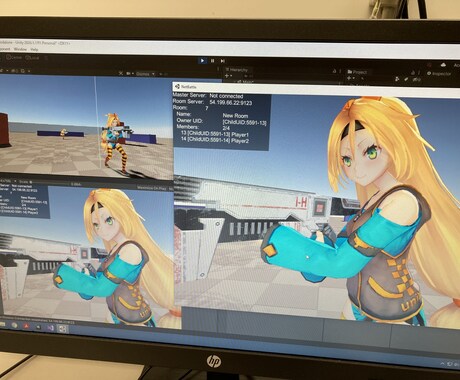Toggle the Local handle rotation button
Image resolution: width=460 pixels, height=380 pixels.
[32, 58]
